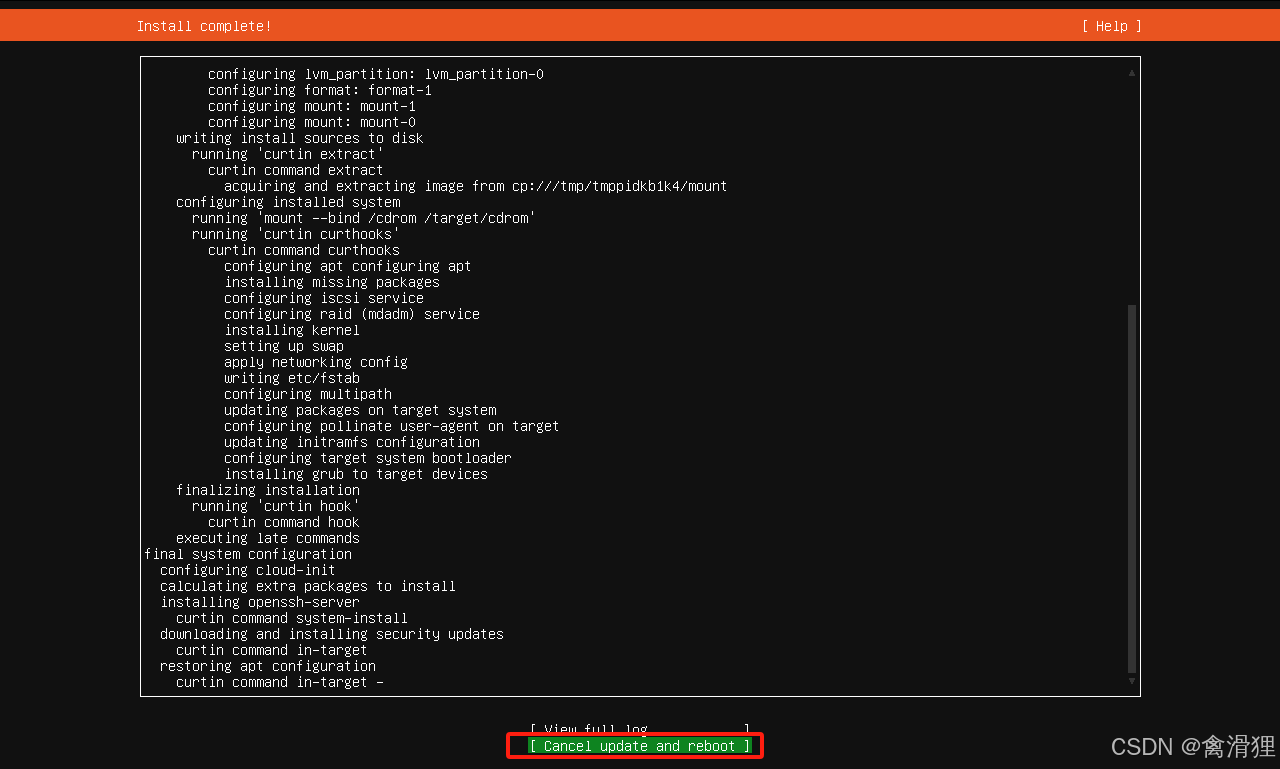This screenshot has width=1280, height=769.
Task: Click the log scrollbar down arrow
Action: (1132, 682)
